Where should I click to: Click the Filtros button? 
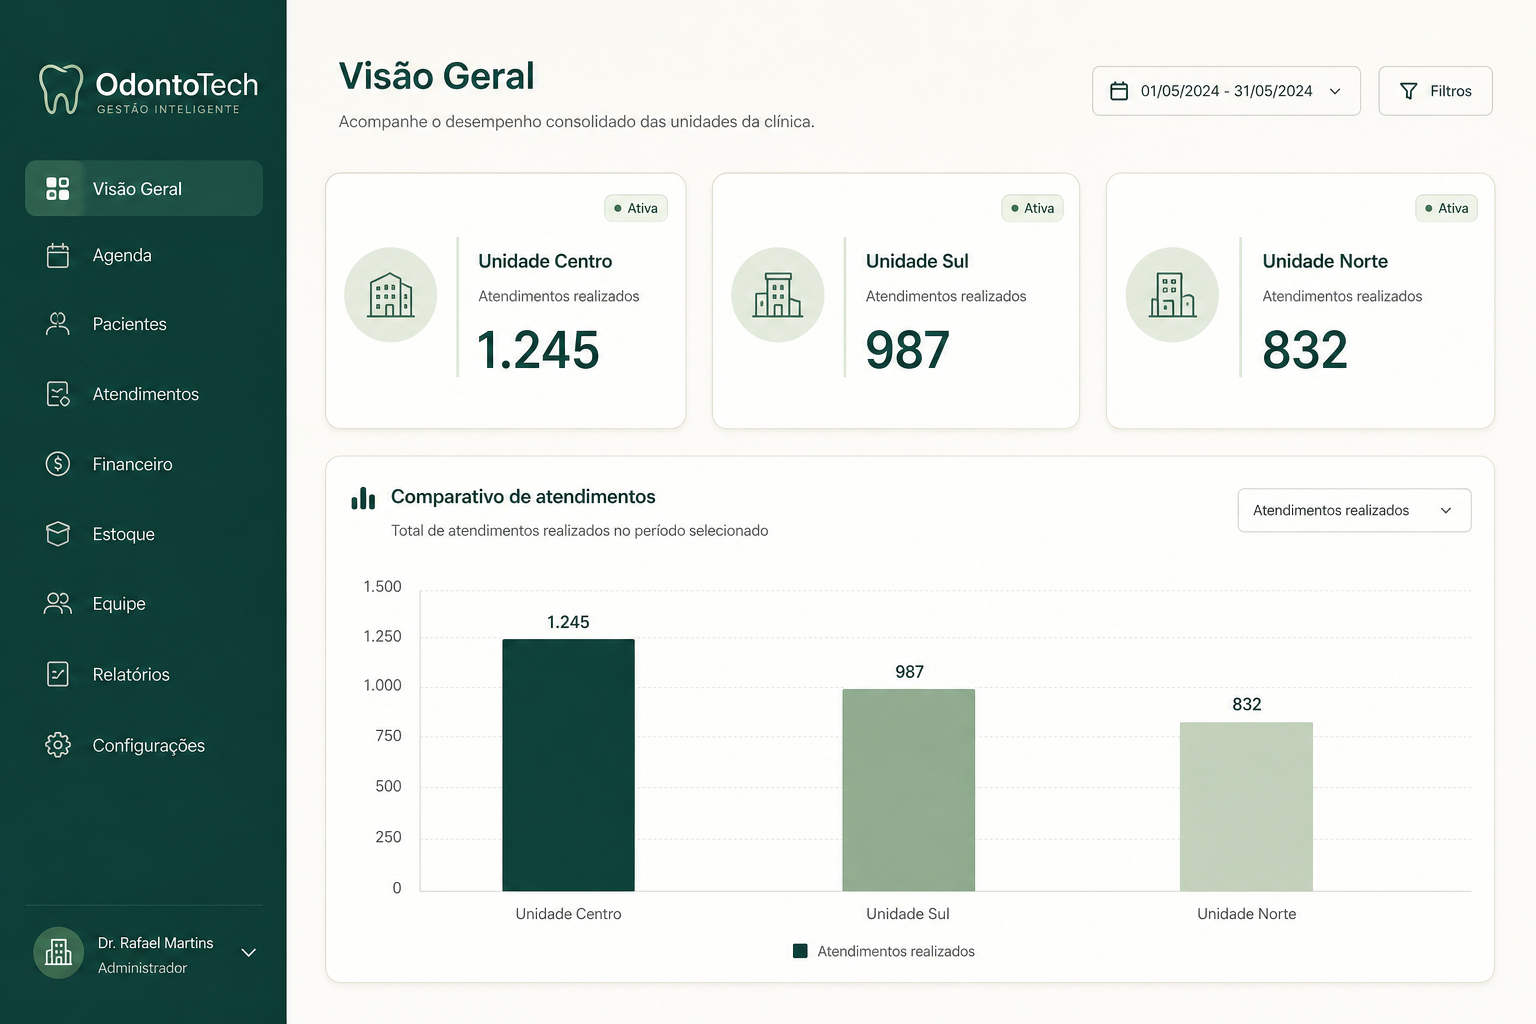pyautogui.click(x=1435, y=91)
